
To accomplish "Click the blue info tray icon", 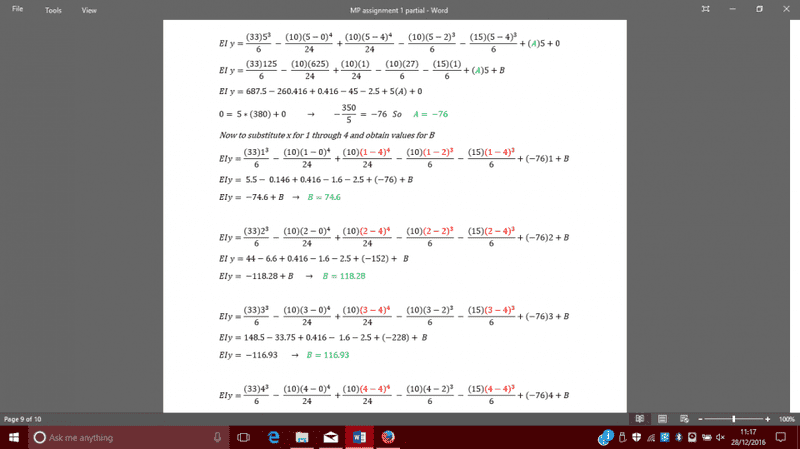I will [x=606, y=437].
